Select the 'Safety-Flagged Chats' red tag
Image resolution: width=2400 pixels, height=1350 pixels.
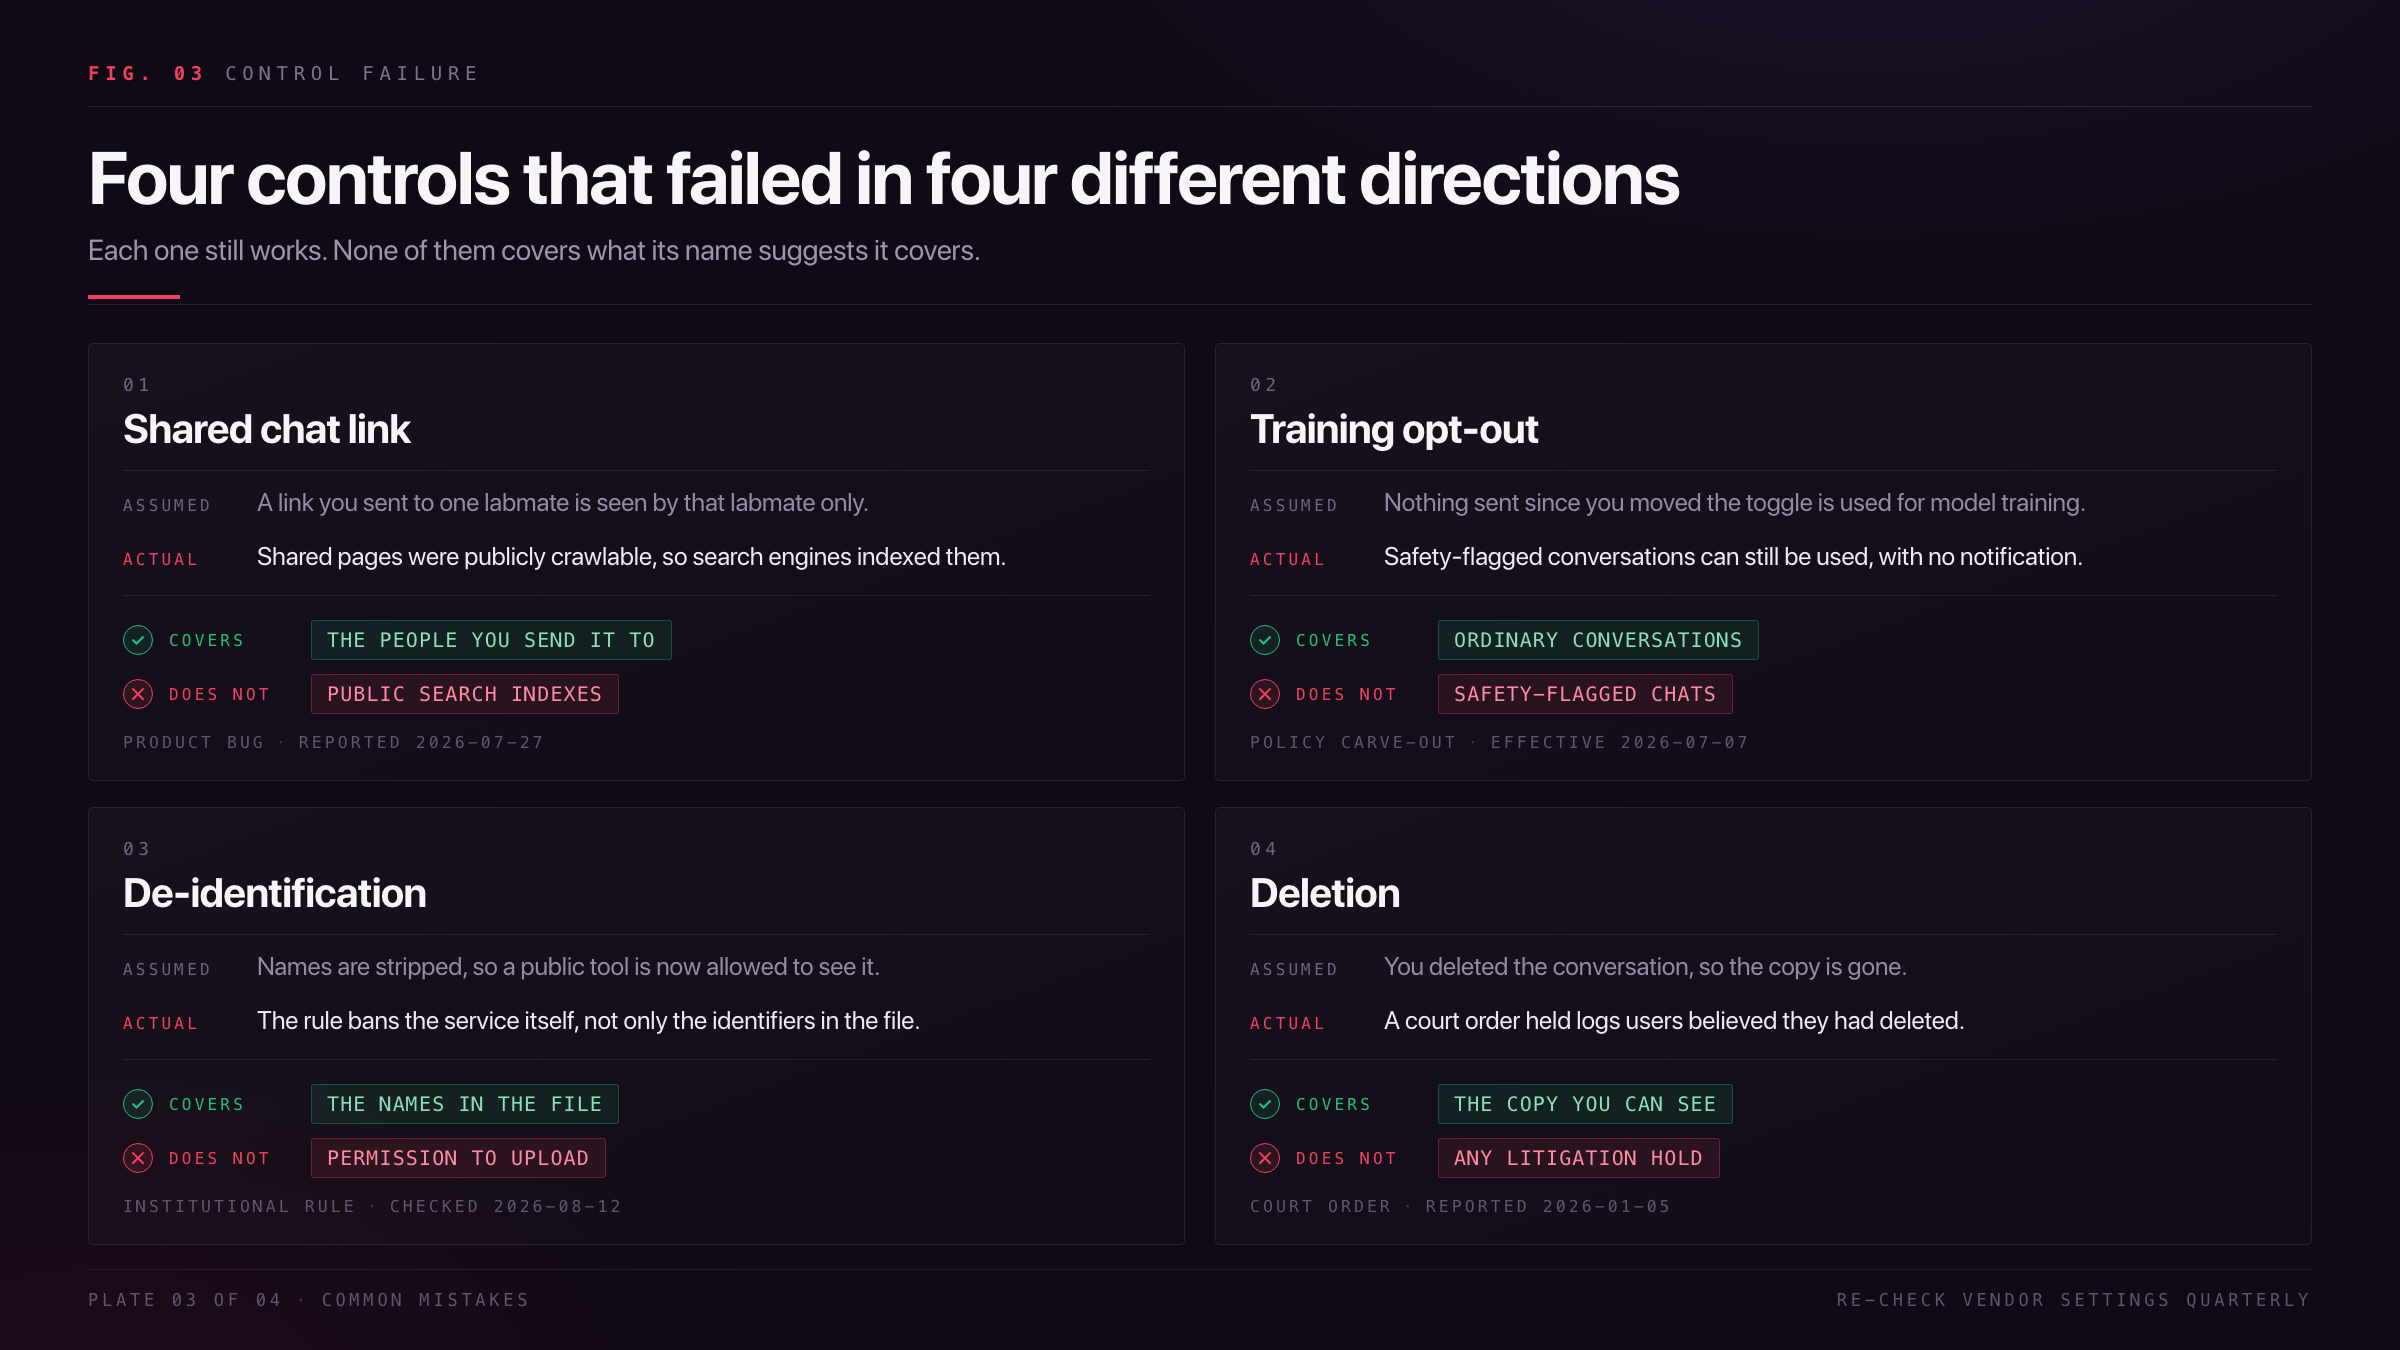[1585, 694]
